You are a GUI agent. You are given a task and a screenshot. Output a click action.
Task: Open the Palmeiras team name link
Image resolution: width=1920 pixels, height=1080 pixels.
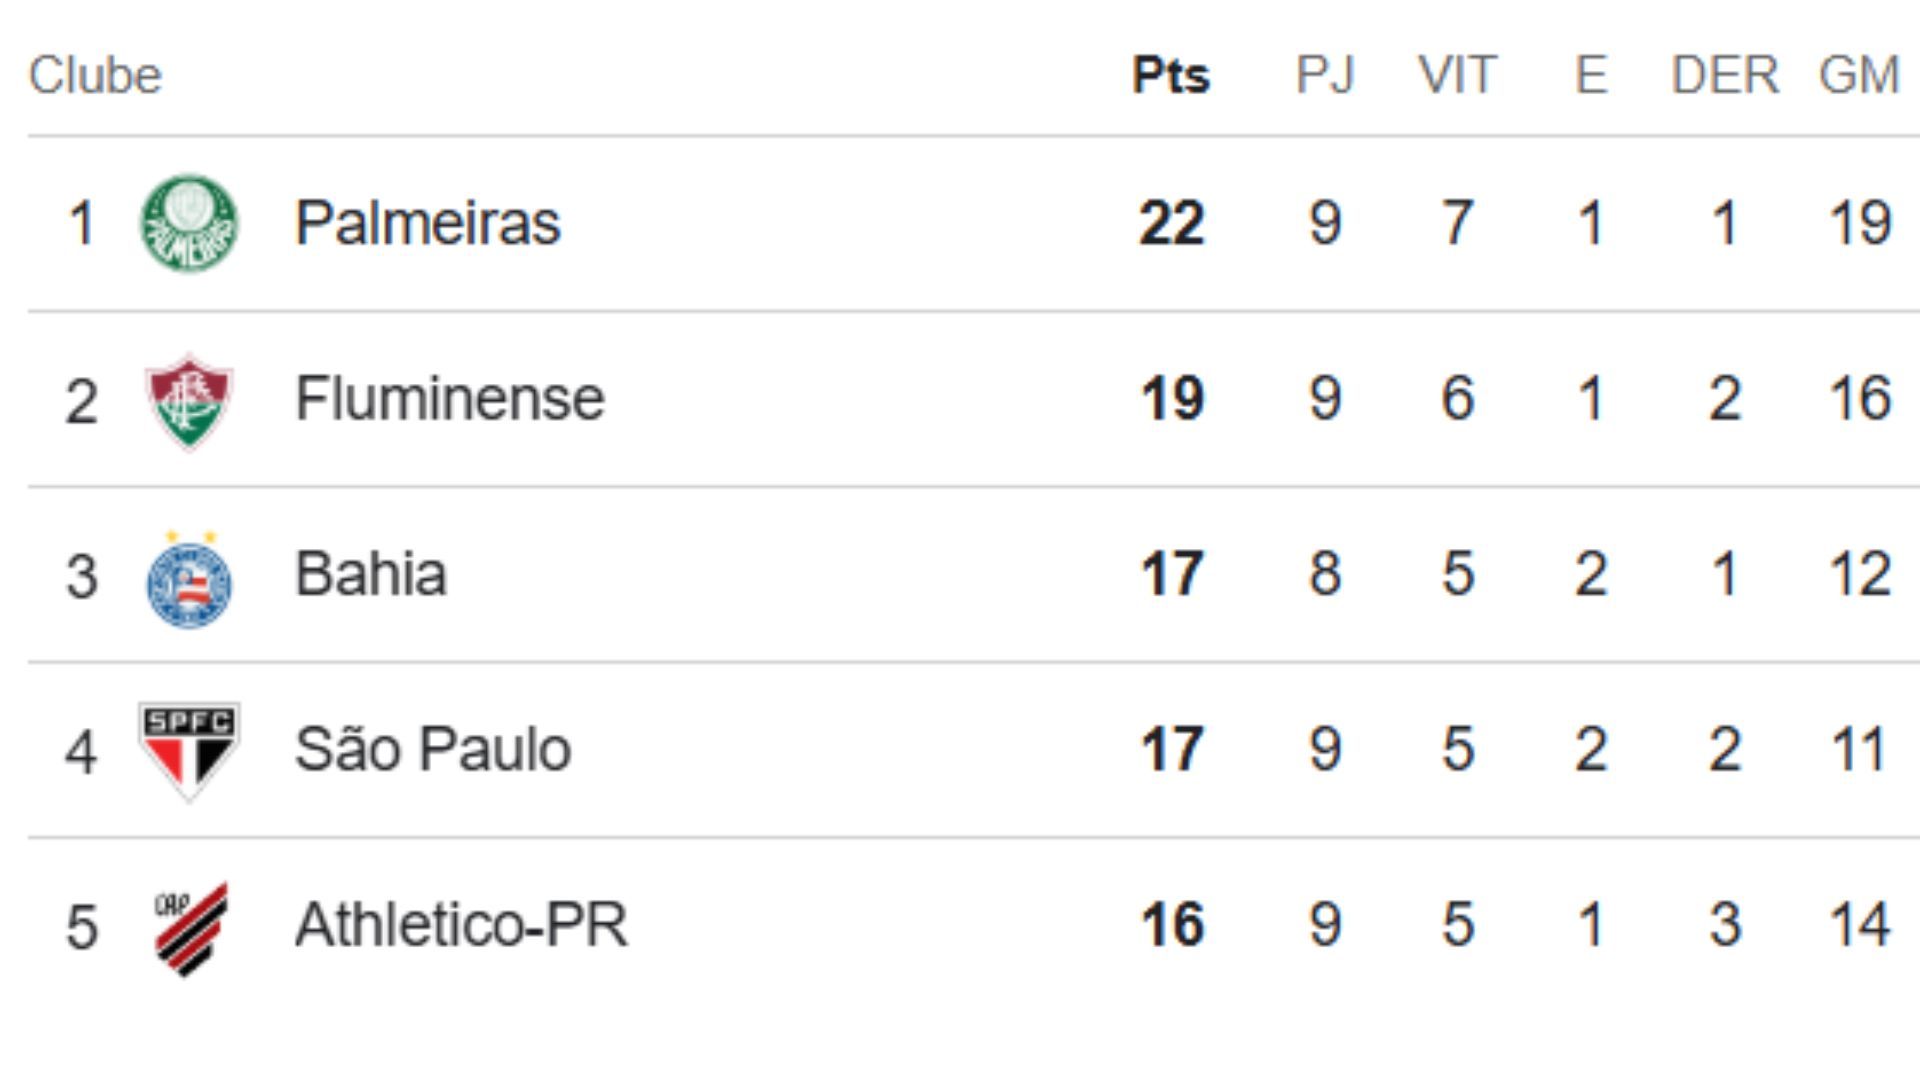(427, 223)
